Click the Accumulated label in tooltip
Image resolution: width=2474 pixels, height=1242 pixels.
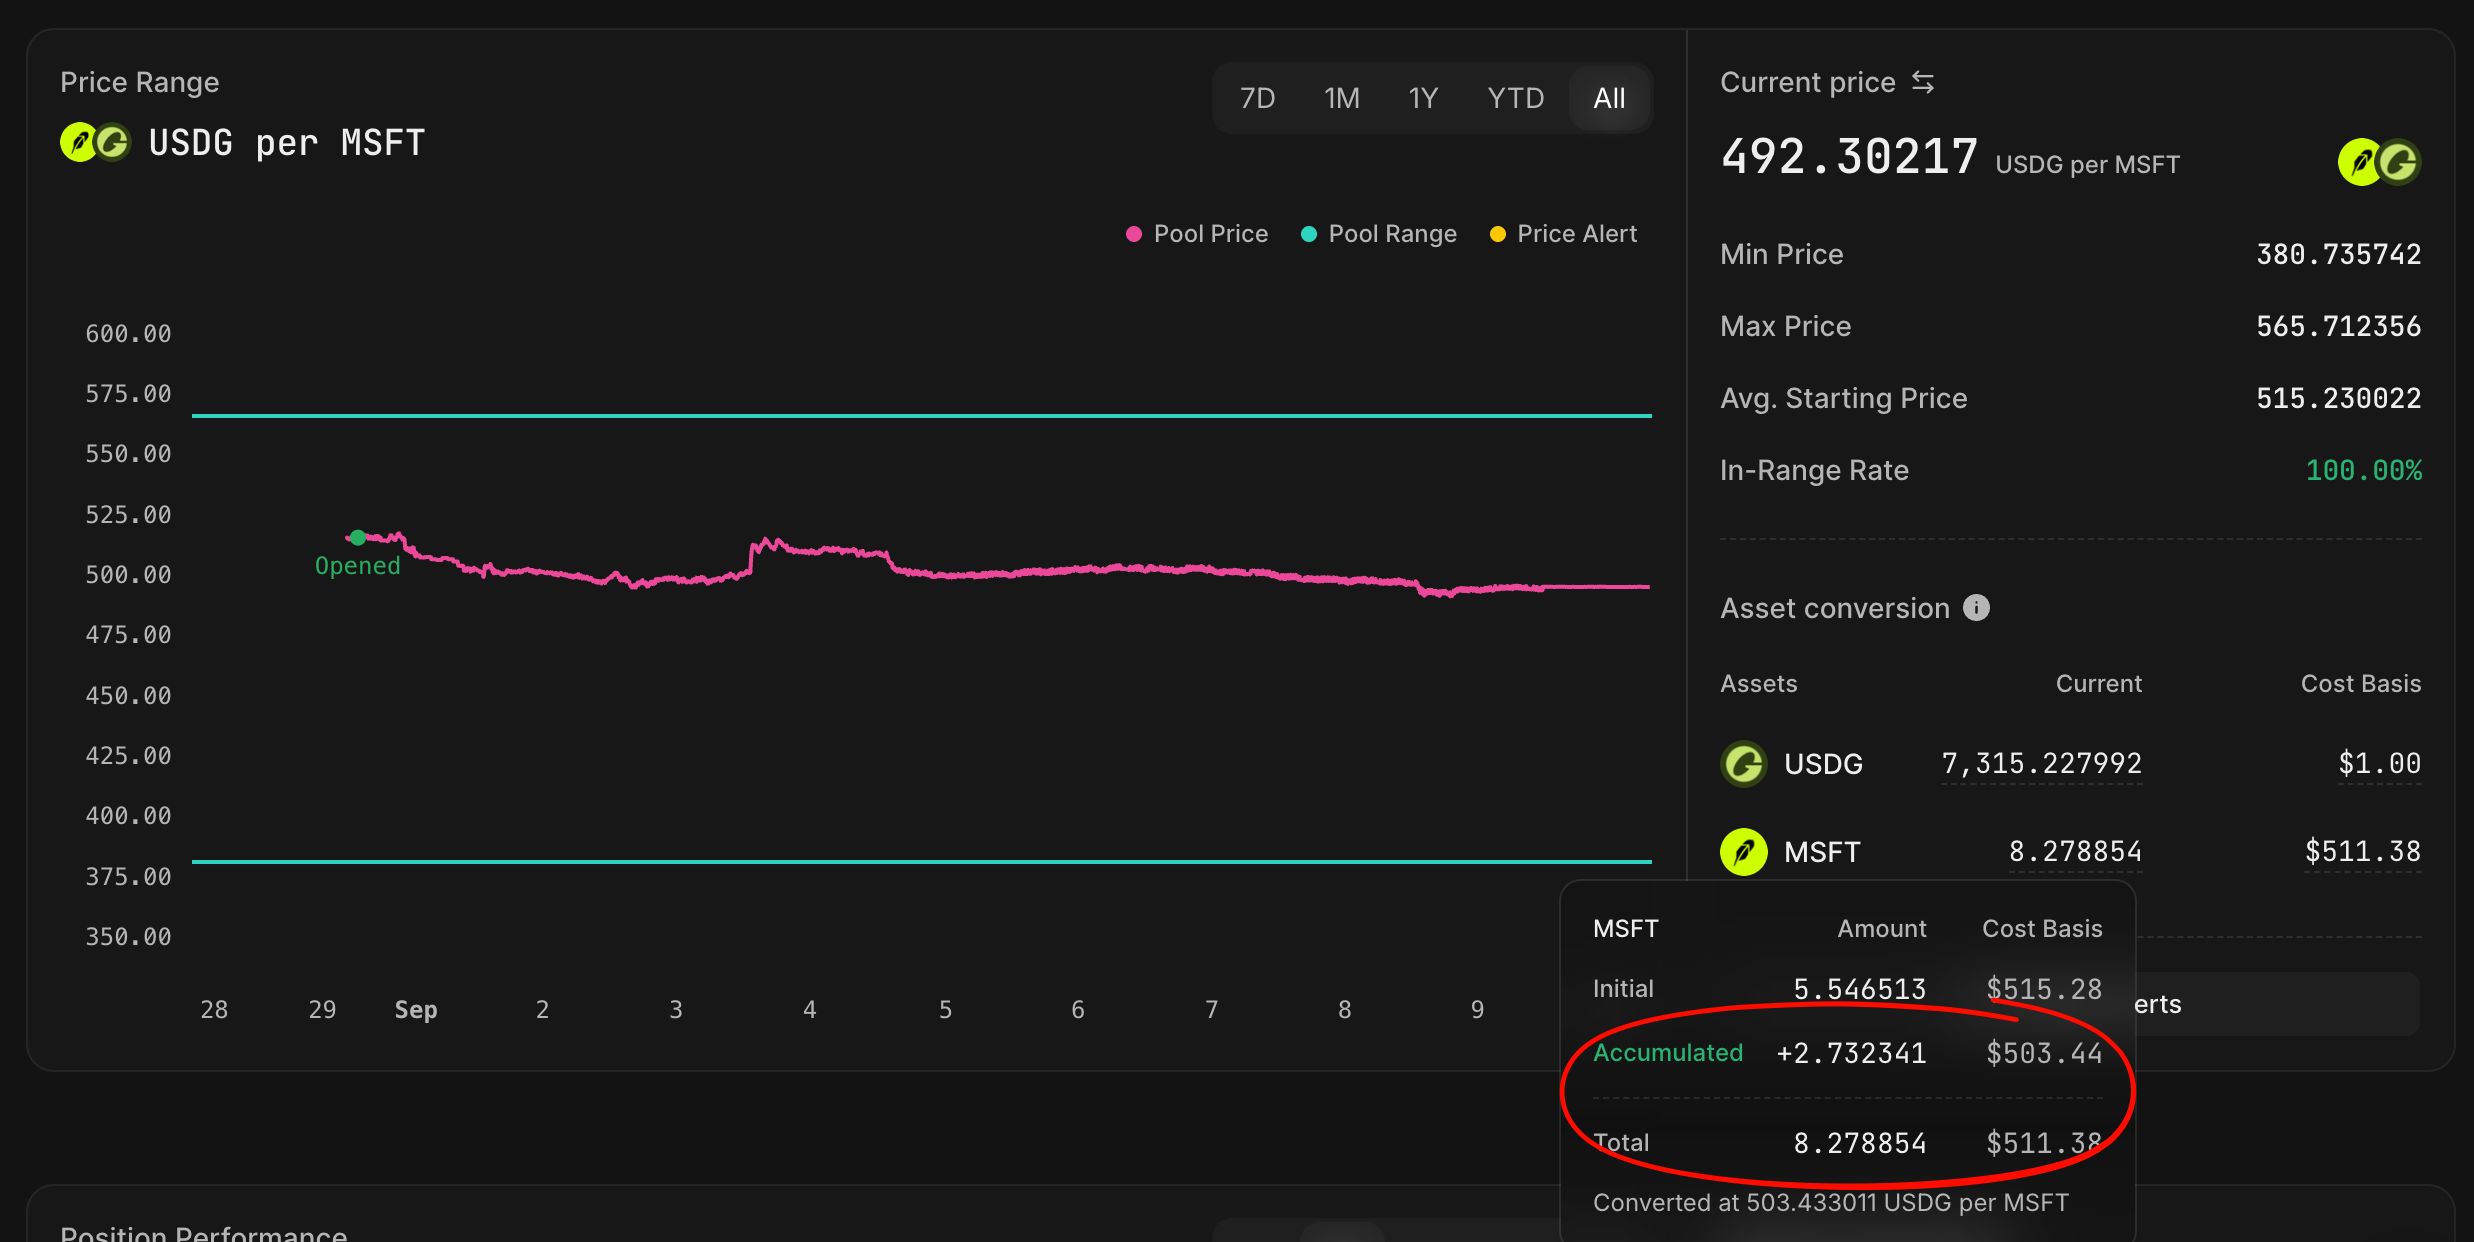[x=1667, y=1052]
